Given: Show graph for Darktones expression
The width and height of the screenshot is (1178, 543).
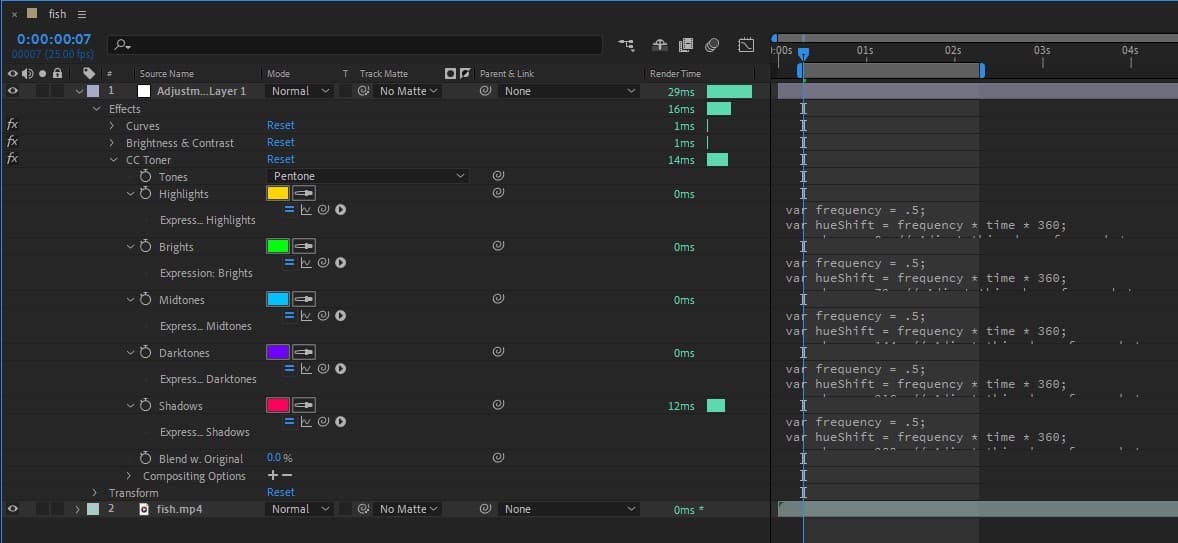Looking at the screenshot, I should [x=306, y=369].
